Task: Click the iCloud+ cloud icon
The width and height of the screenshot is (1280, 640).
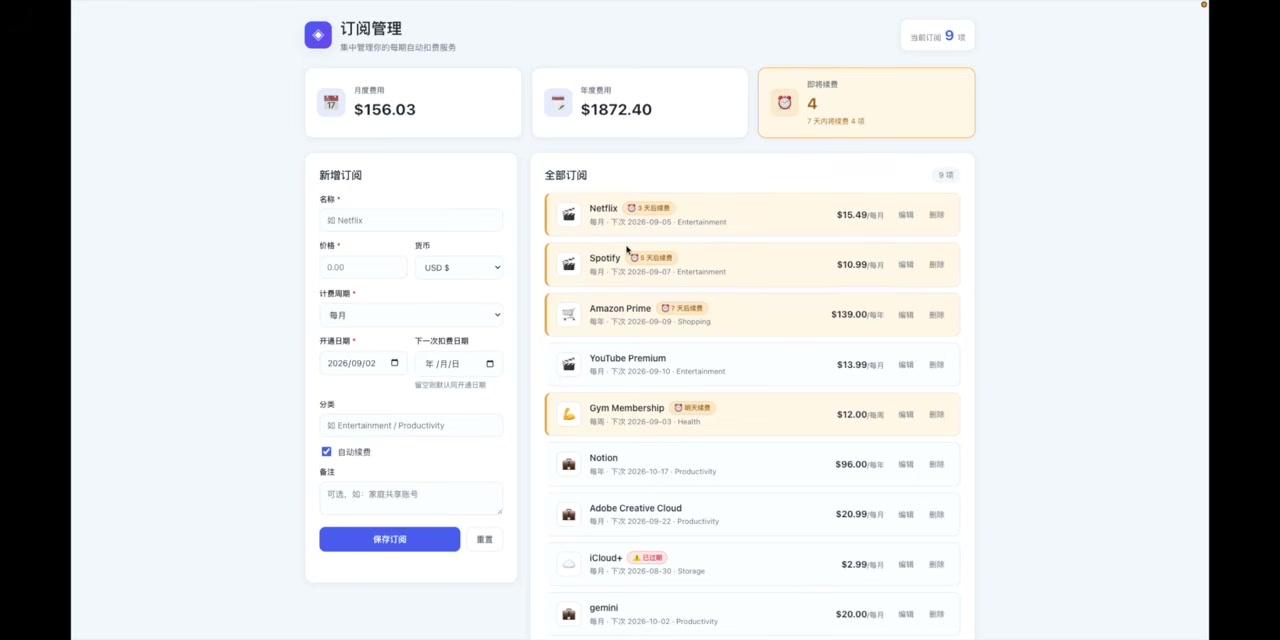Action: point(569,564)
